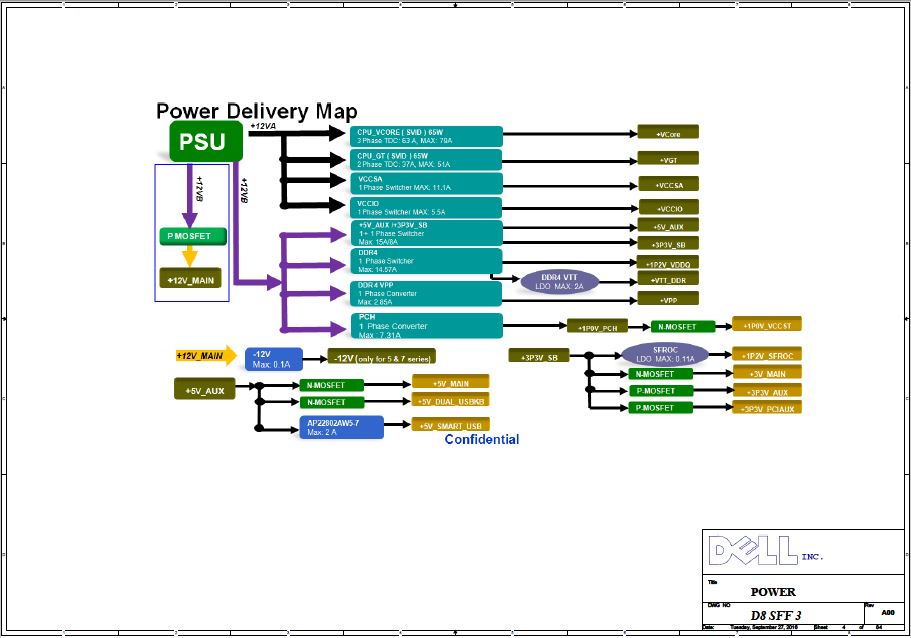
Task: Select the DDR4 VPP converter block
Action: [426, 293]
